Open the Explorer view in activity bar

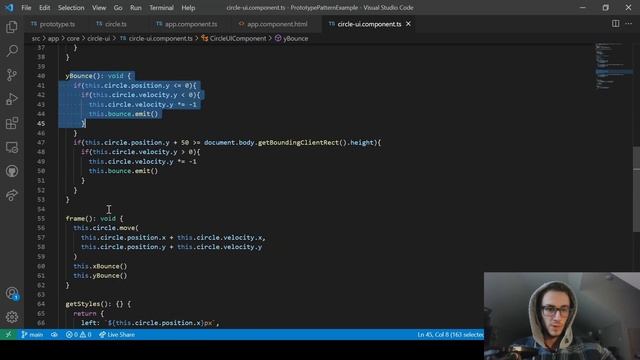point(12,27)
